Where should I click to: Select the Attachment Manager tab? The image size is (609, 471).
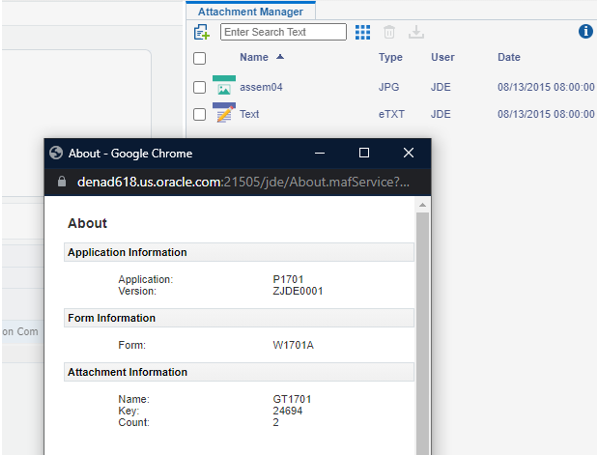251,11
